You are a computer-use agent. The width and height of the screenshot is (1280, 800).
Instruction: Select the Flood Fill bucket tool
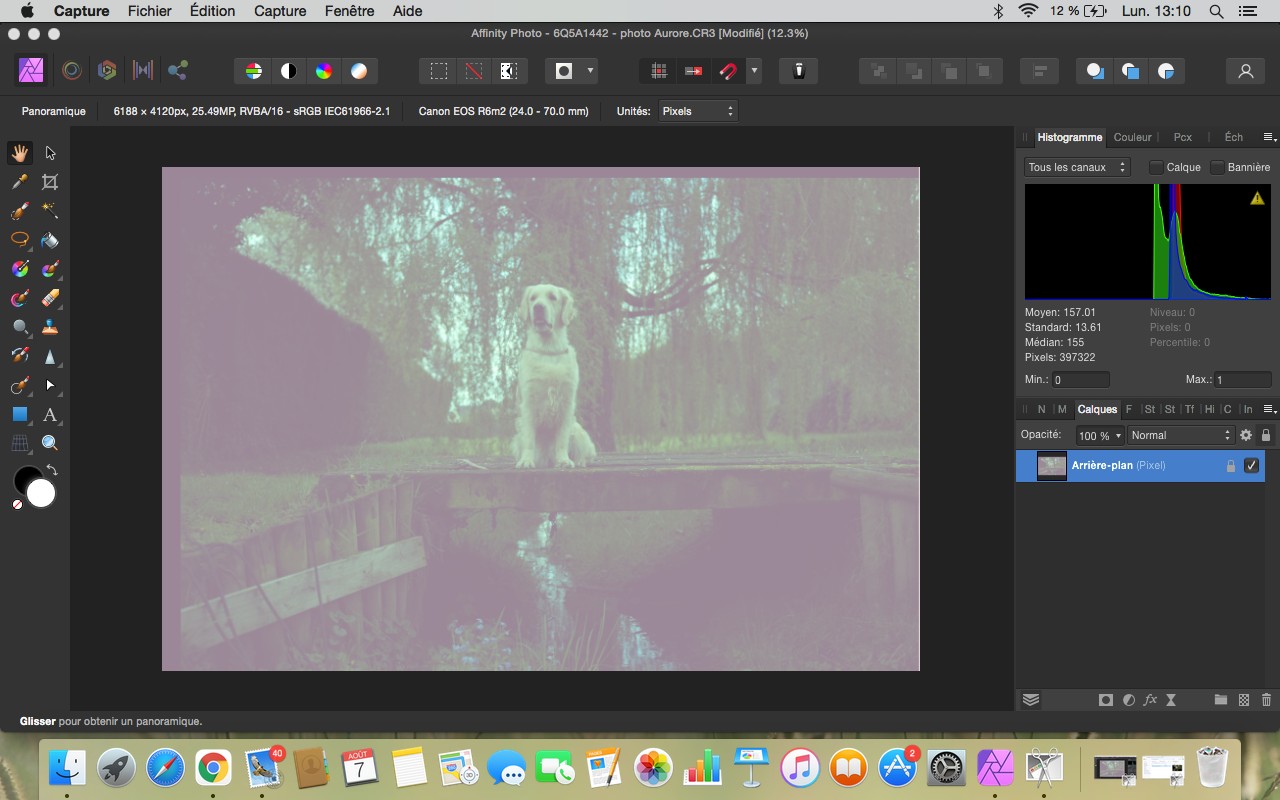[50, 240]
